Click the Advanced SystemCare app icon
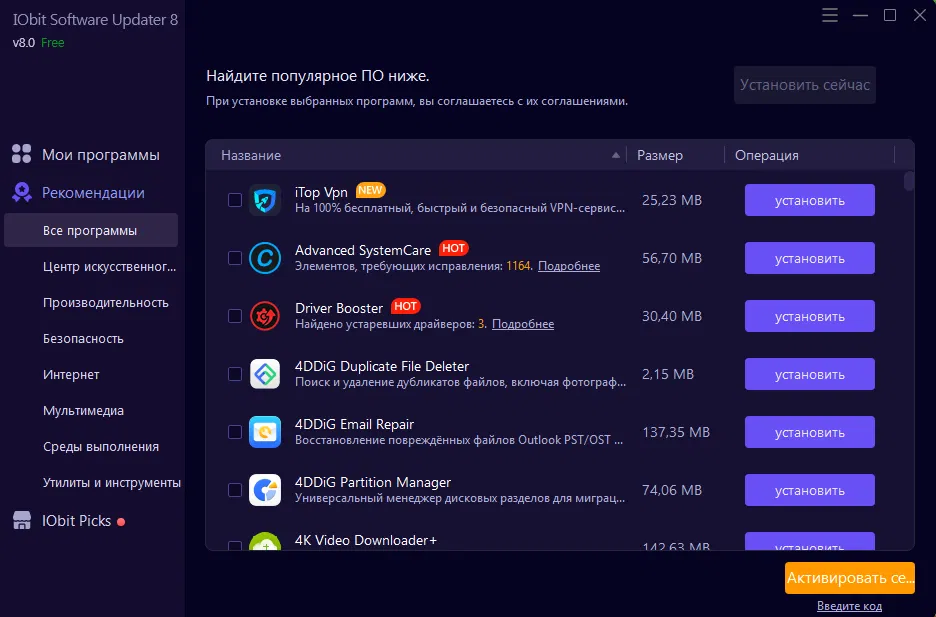 265,258
